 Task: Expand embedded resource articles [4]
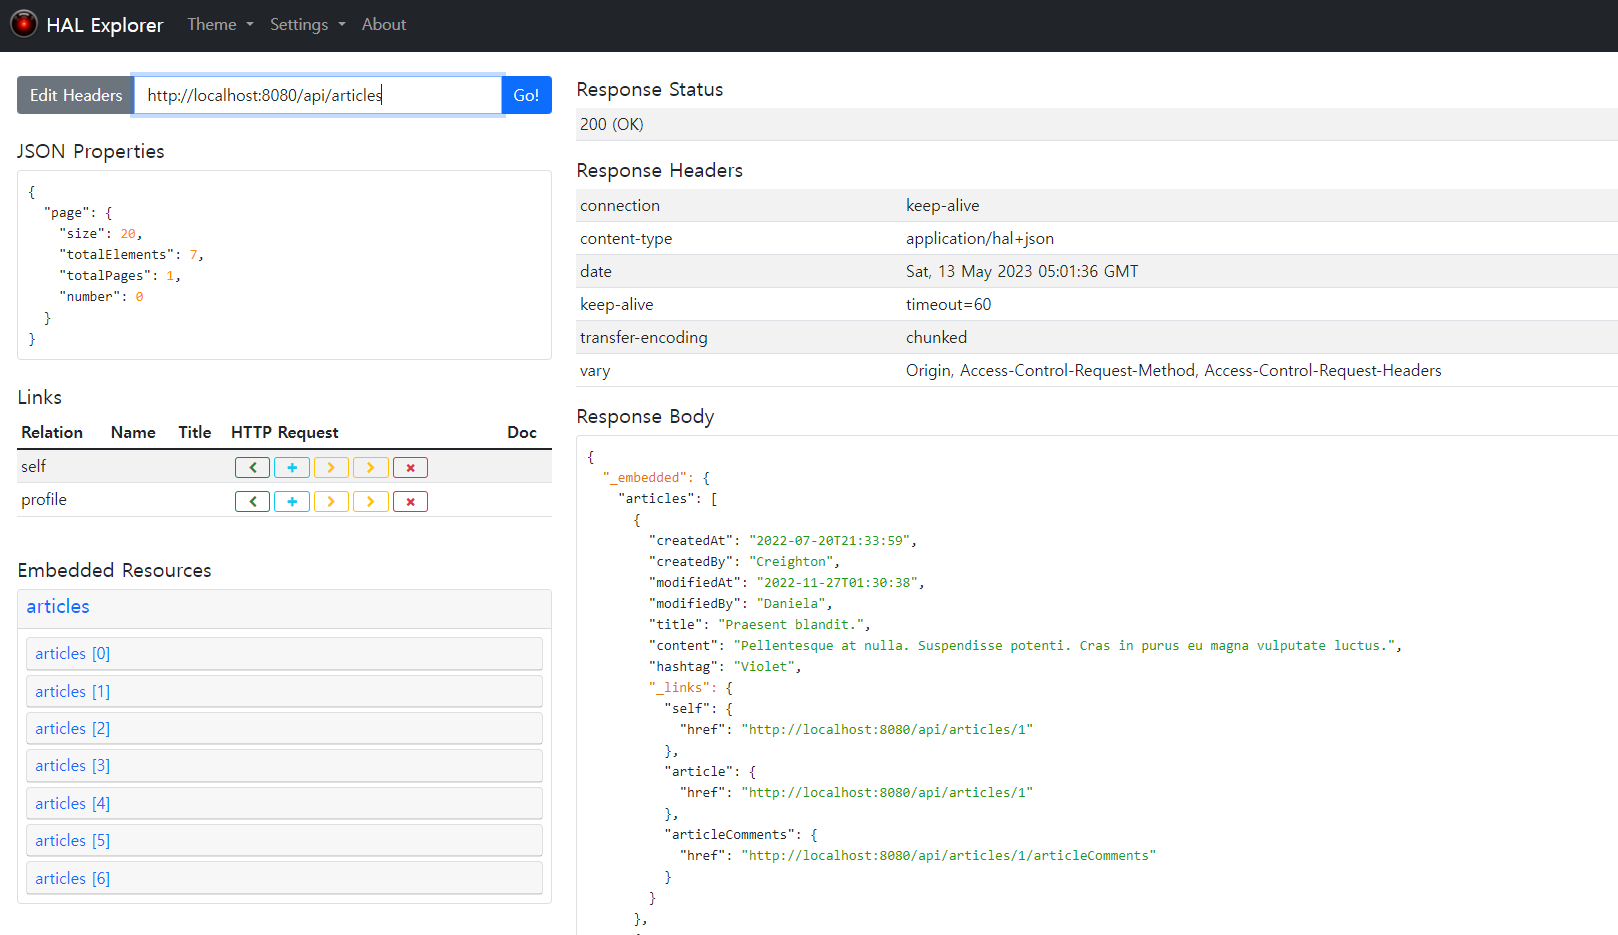(284, 803)
